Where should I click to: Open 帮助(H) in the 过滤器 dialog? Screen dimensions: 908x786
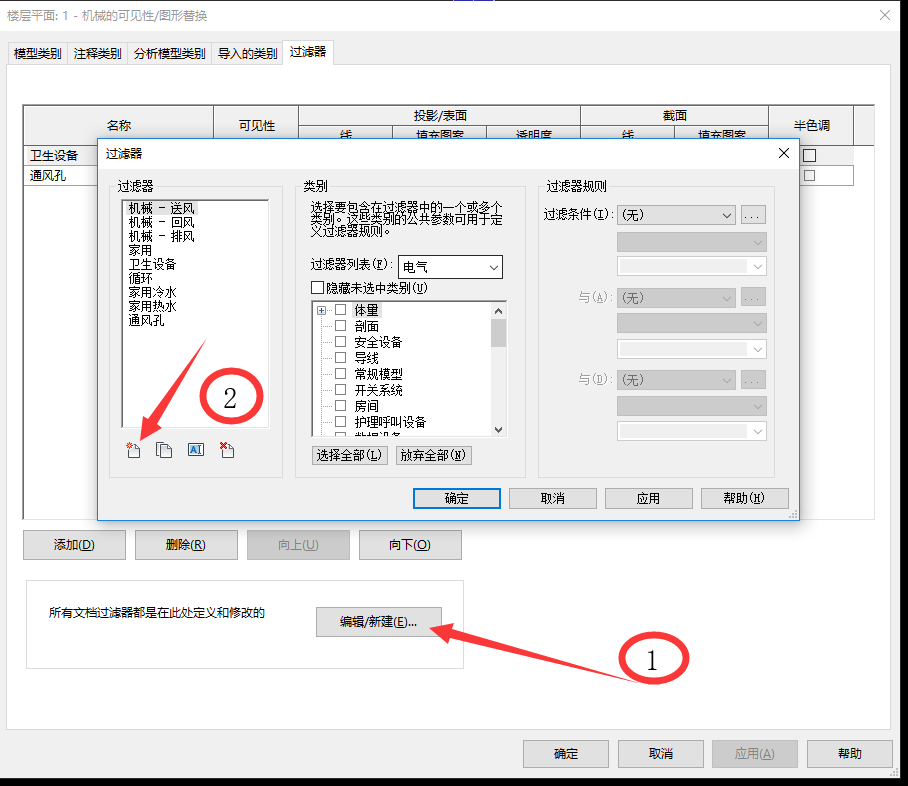(x=744, y=498)
